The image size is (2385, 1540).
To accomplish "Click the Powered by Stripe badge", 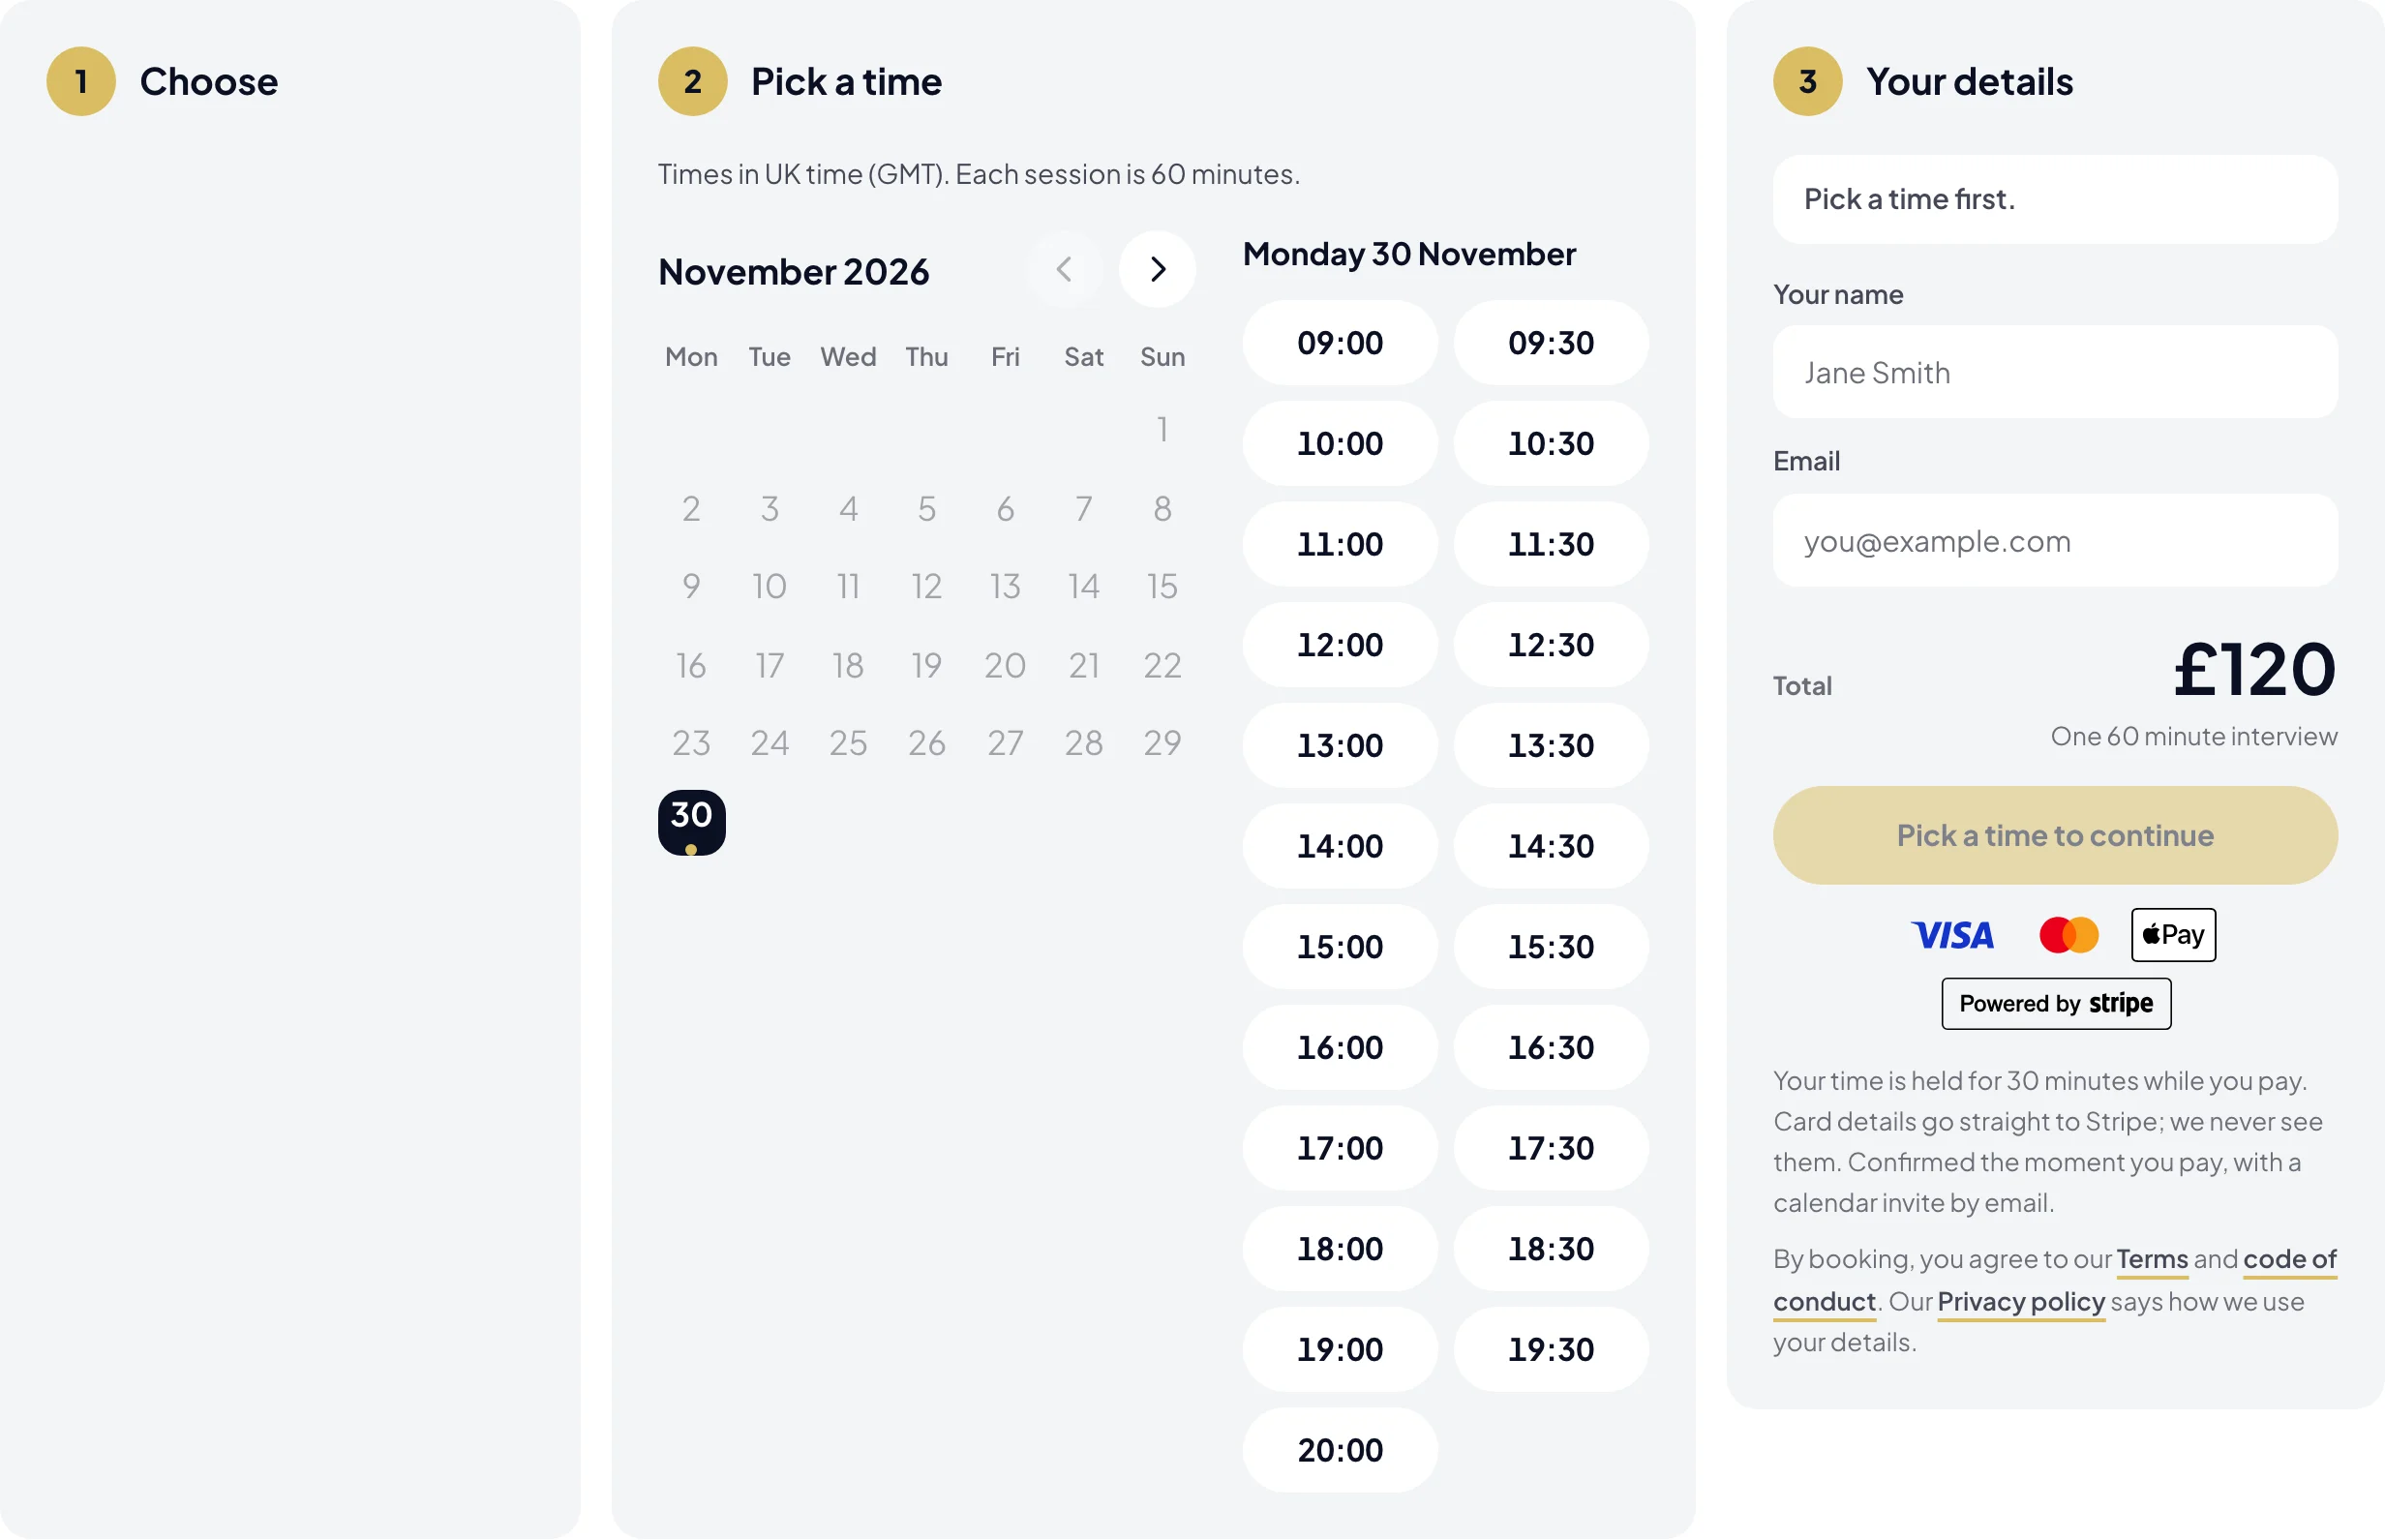I will pos(2056,1003).
